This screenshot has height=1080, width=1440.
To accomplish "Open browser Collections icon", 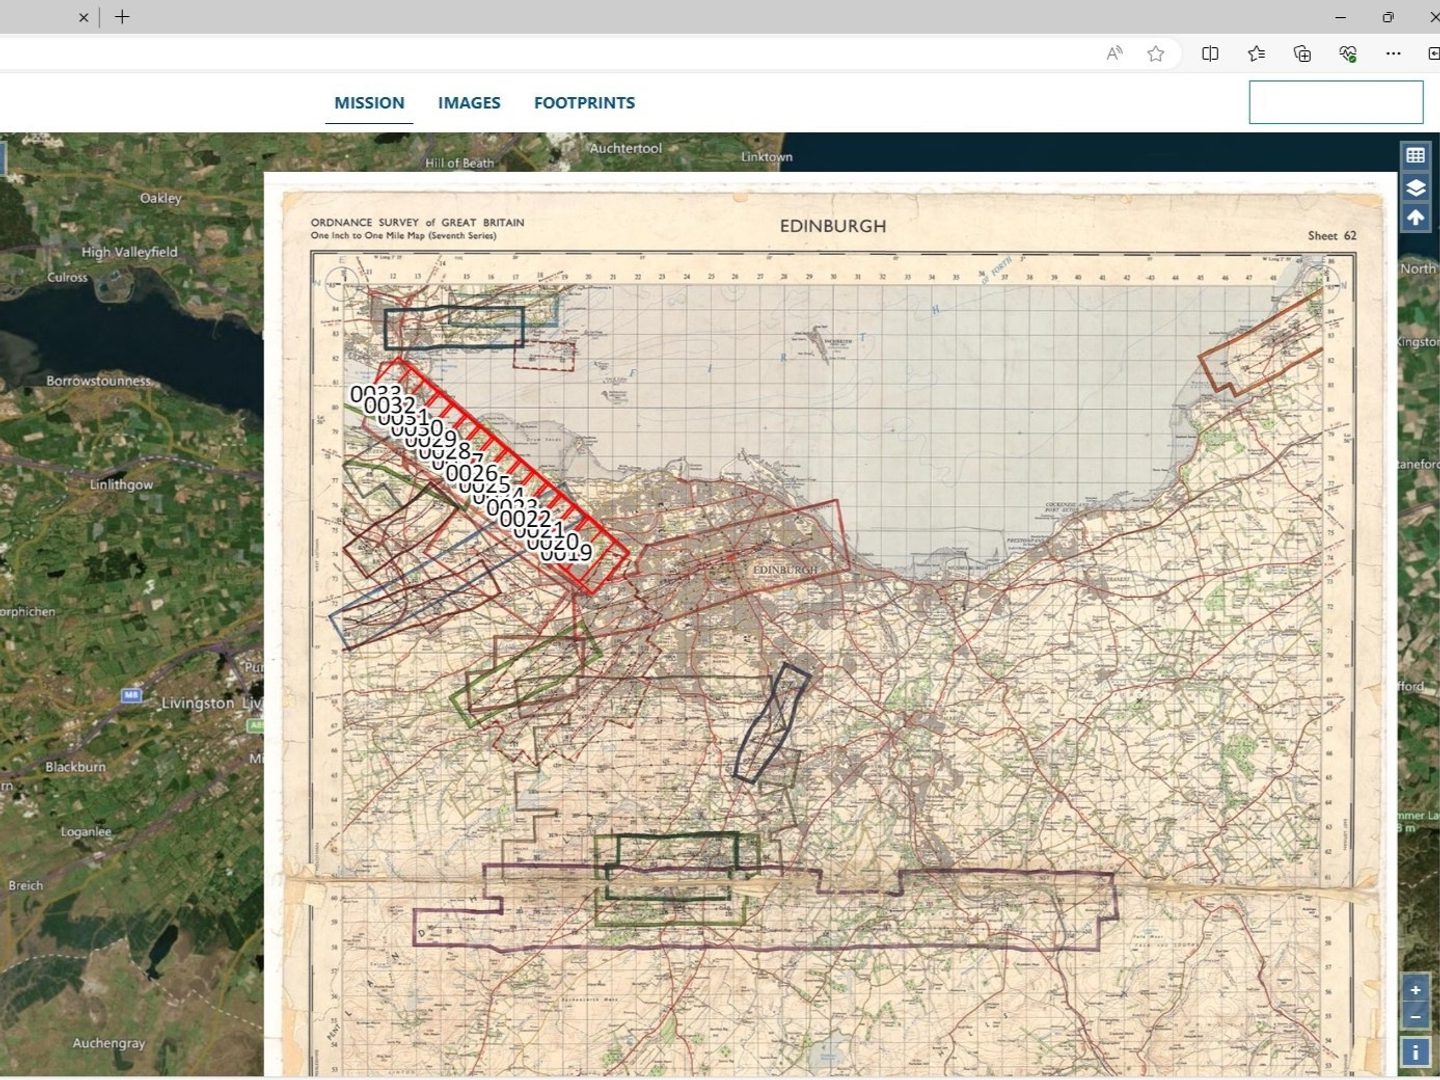I will click(1301, 53).
